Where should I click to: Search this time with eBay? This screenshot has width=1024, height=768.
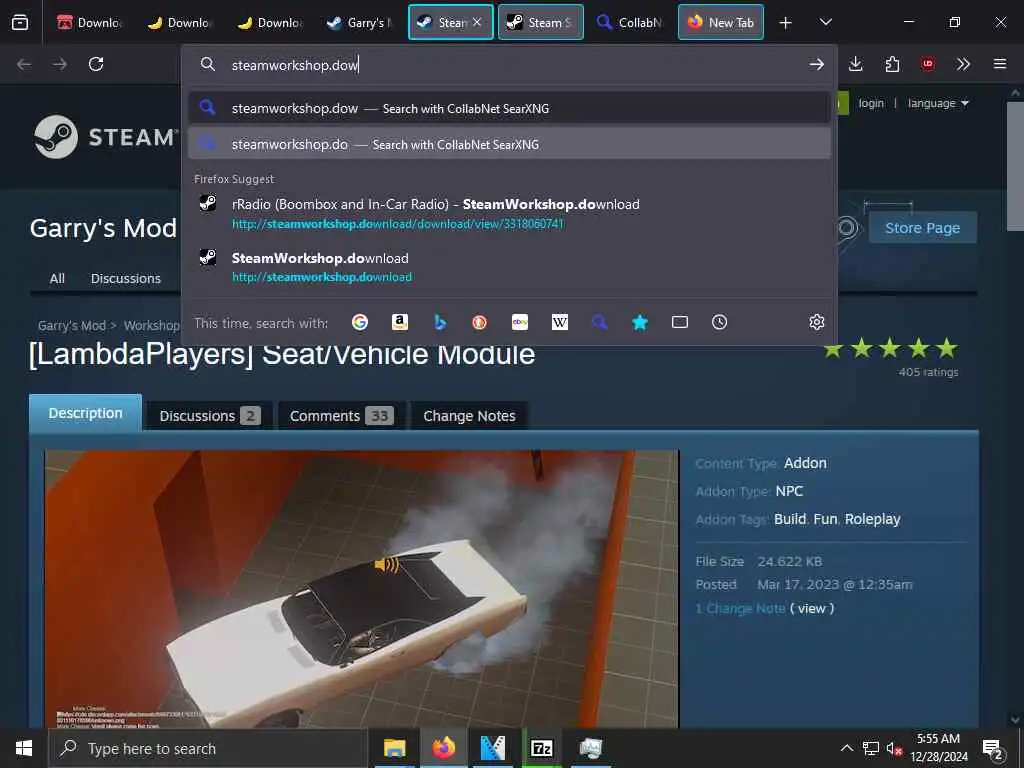coord(520,322)
